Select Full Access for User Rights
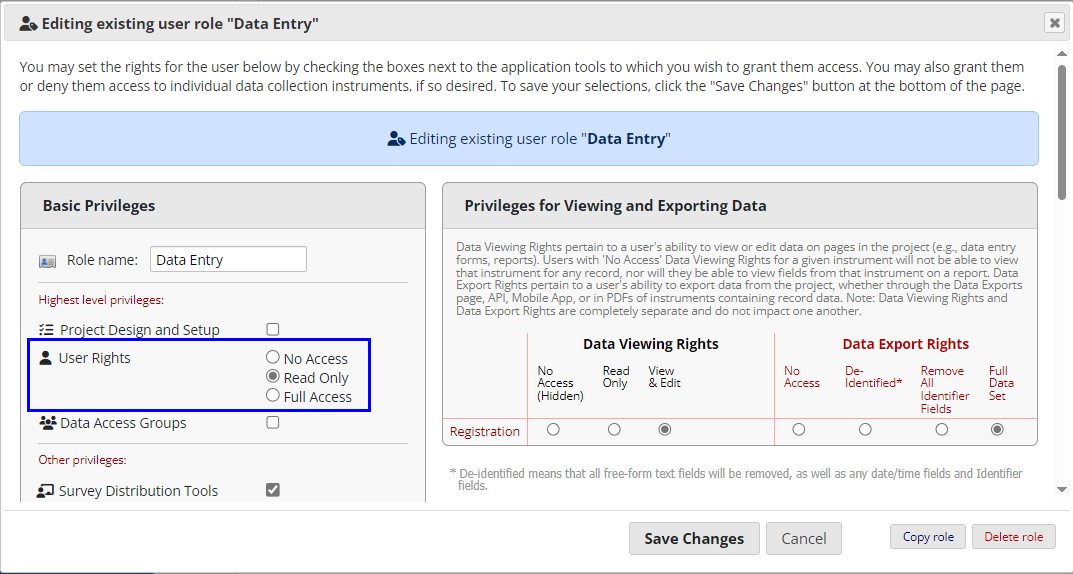Screen dimensions: 1073x574 click(273, 396)
